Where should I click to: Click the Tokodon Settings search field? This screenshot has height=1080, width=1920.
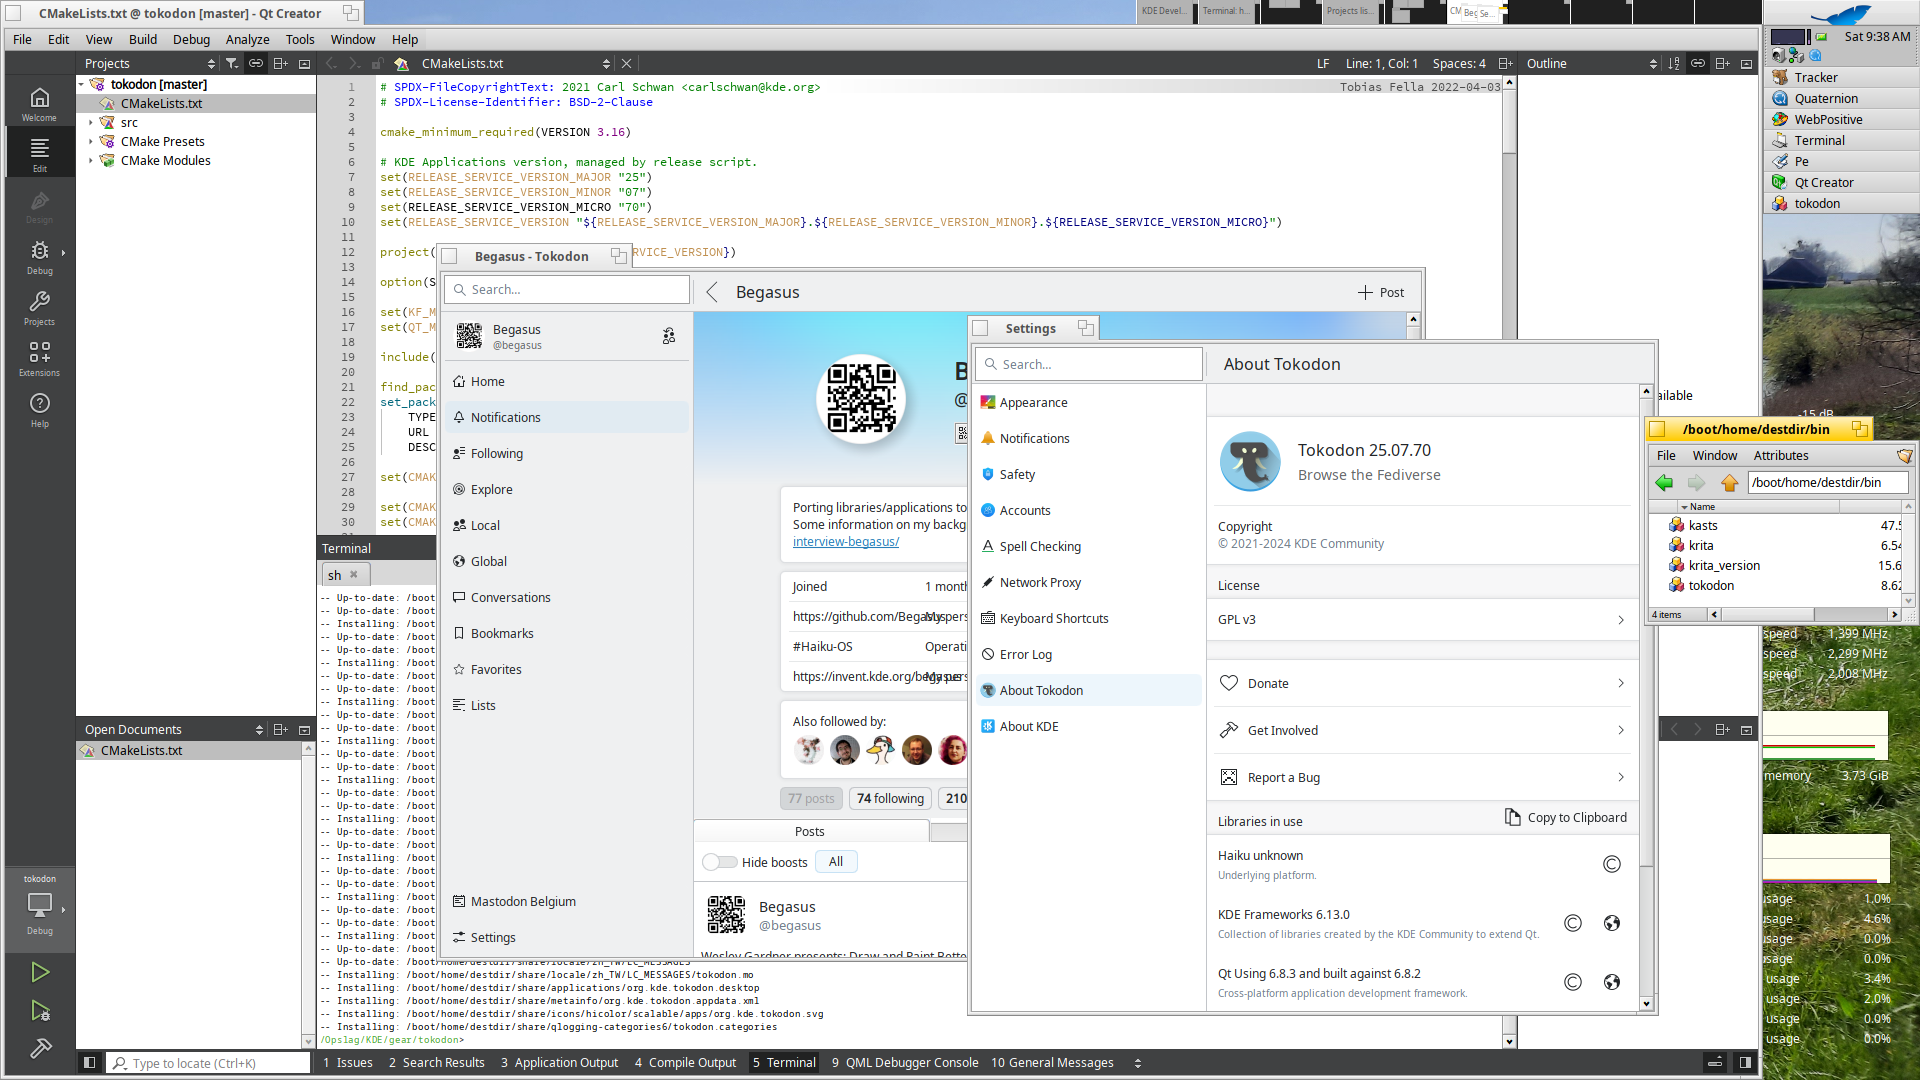(1089, 364)
